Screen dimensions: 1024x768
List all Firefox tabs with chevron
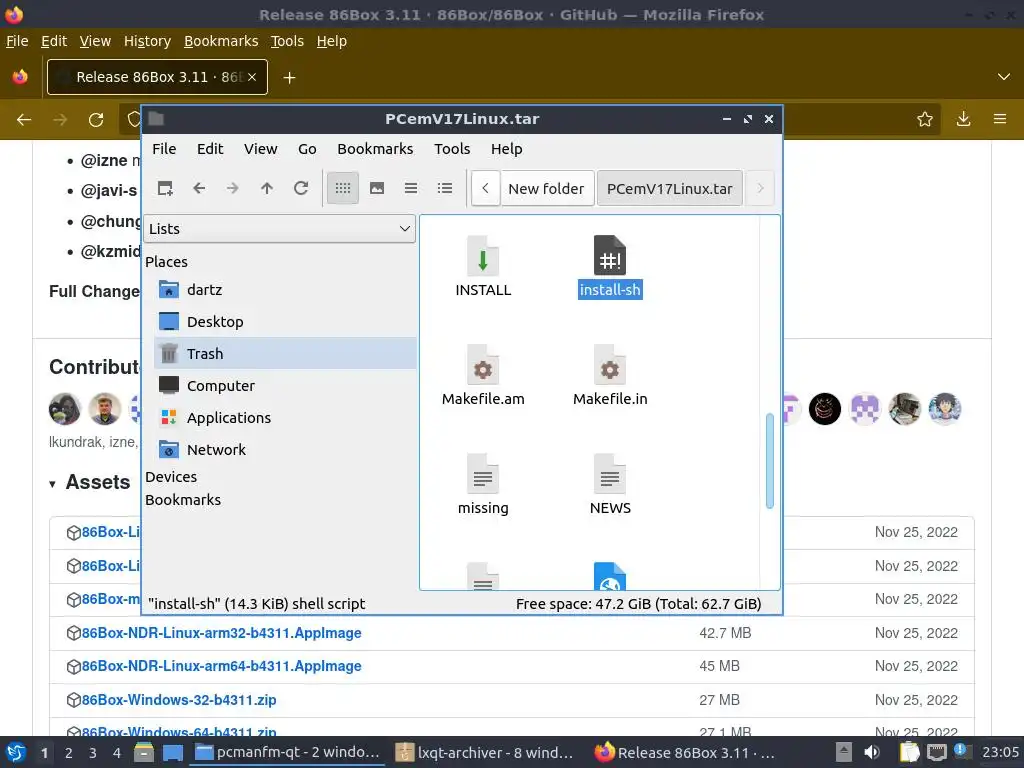(x=1004, y=77)
